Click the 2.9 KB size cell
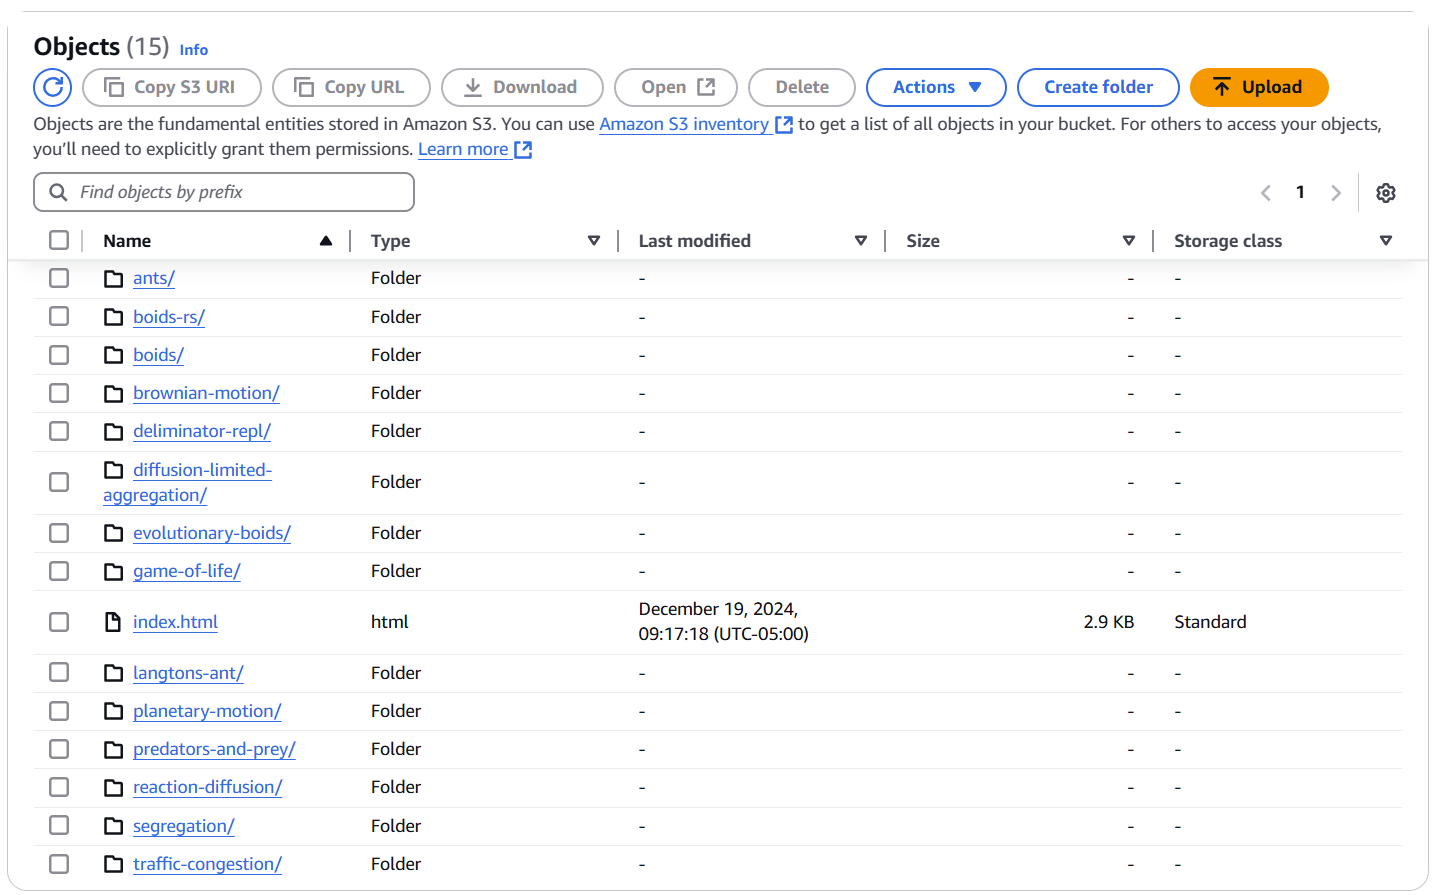Image resolution: width=1446 pixels, height=895 pixels. coord(1108,622)
